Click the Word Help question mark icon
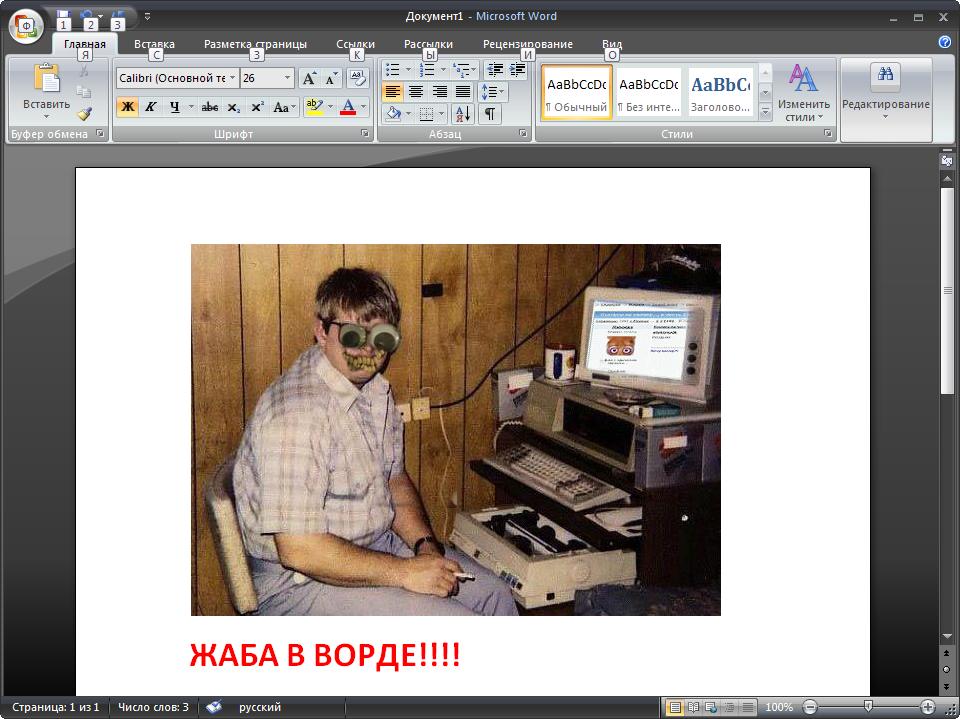 click(x=945, y=42)
